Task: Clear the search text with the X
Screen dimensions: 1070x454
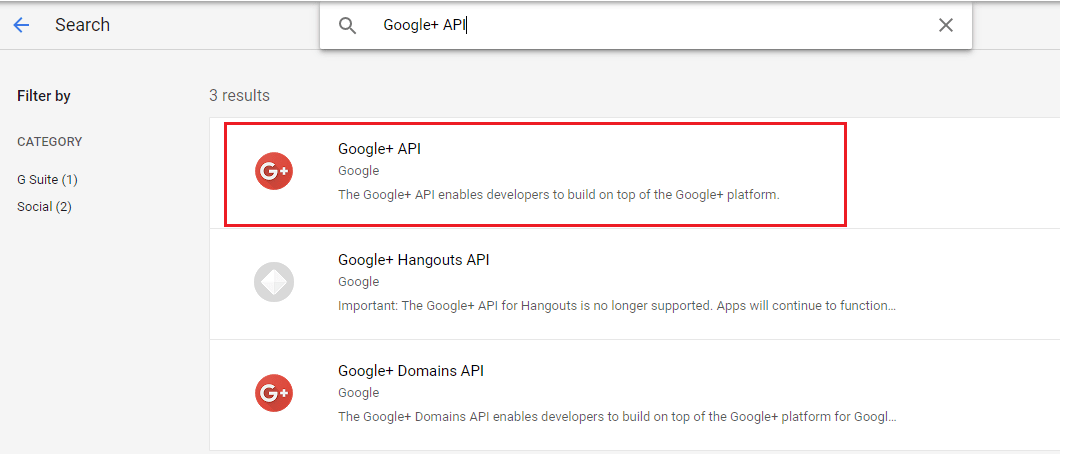Action: (x=945, y=26)
